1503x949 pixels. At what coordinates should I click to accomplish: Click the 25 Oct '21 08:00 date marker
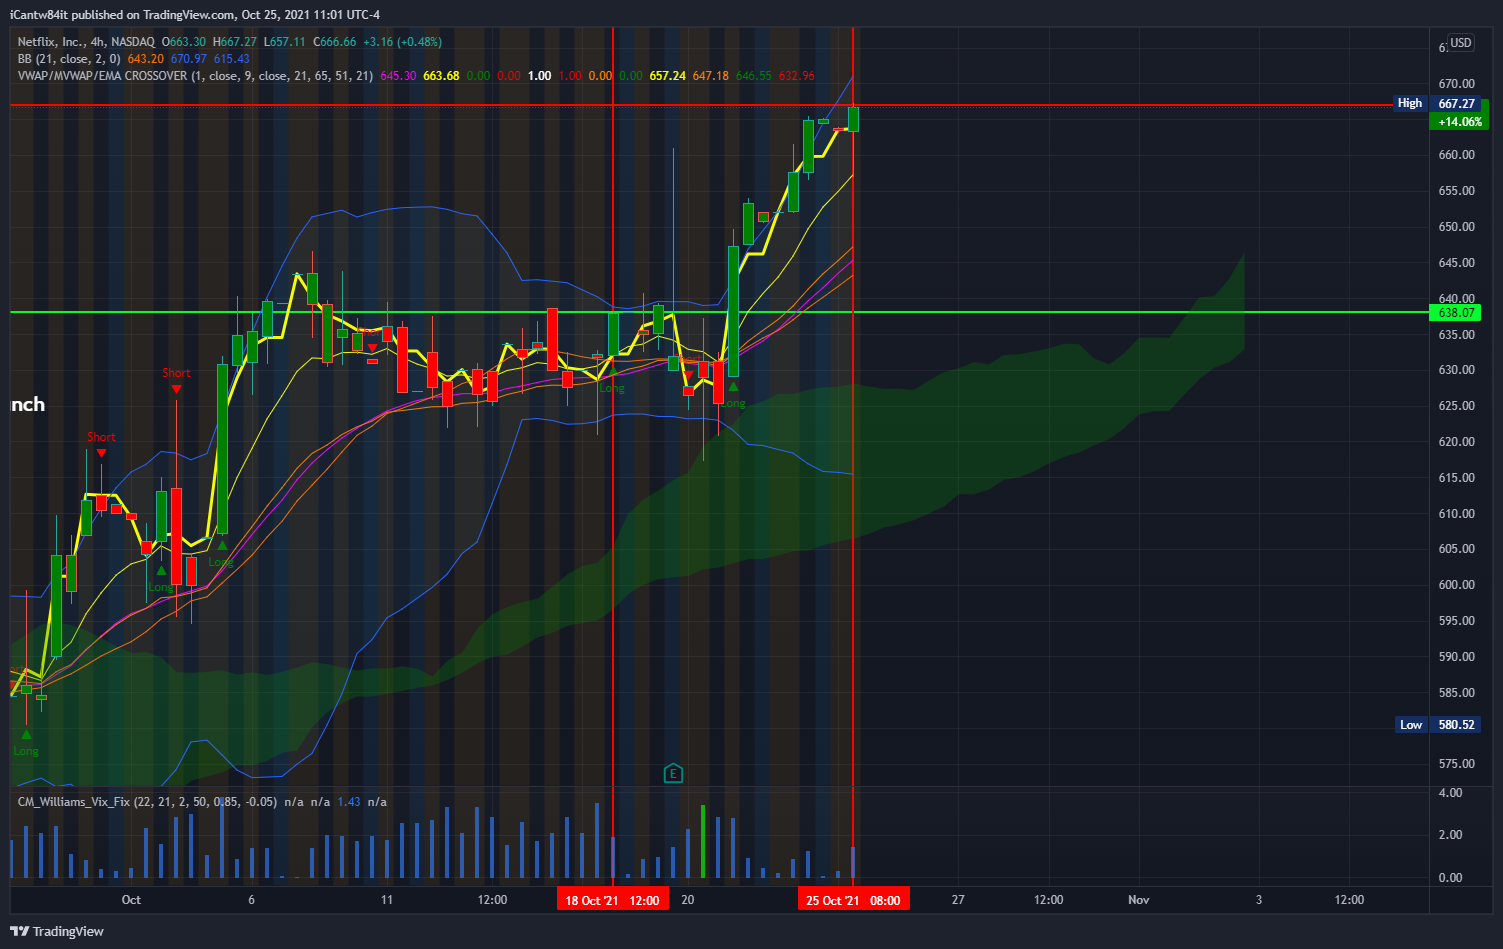tap(853, 900)
